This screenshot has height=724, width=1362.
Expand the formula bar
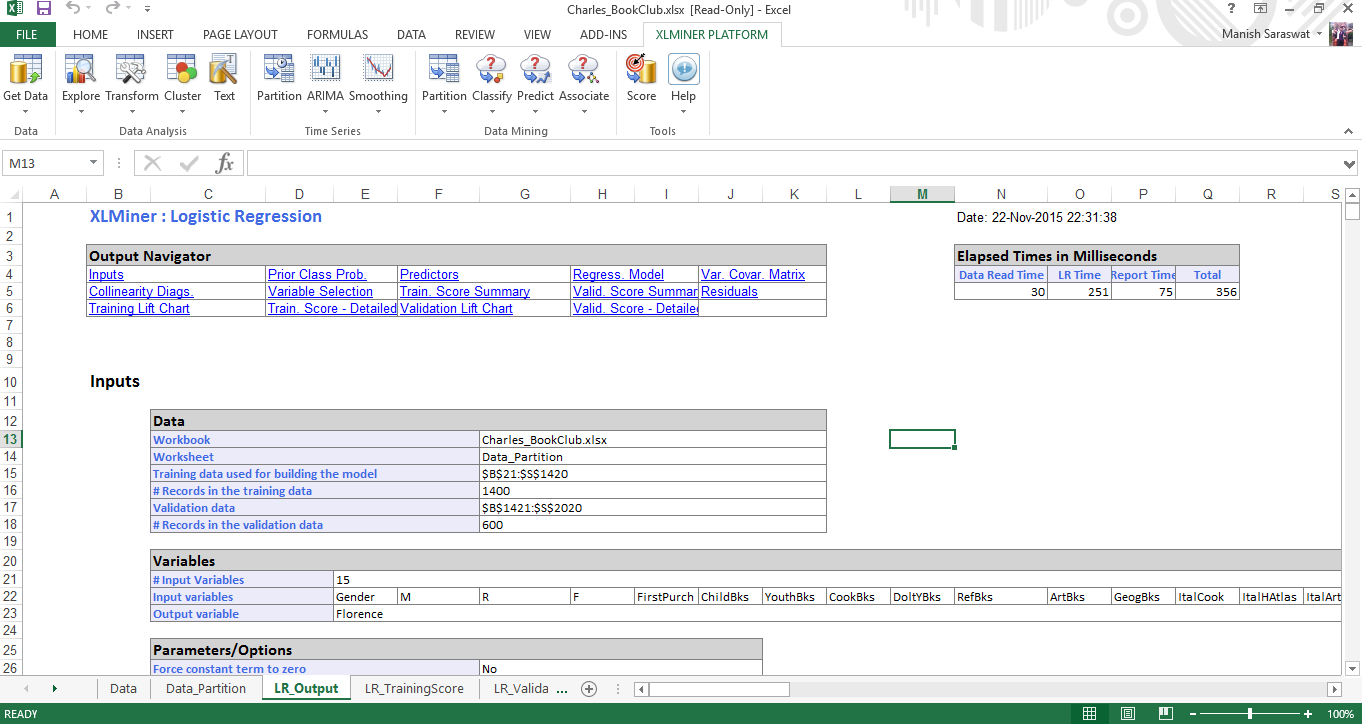click(1350, 164)
